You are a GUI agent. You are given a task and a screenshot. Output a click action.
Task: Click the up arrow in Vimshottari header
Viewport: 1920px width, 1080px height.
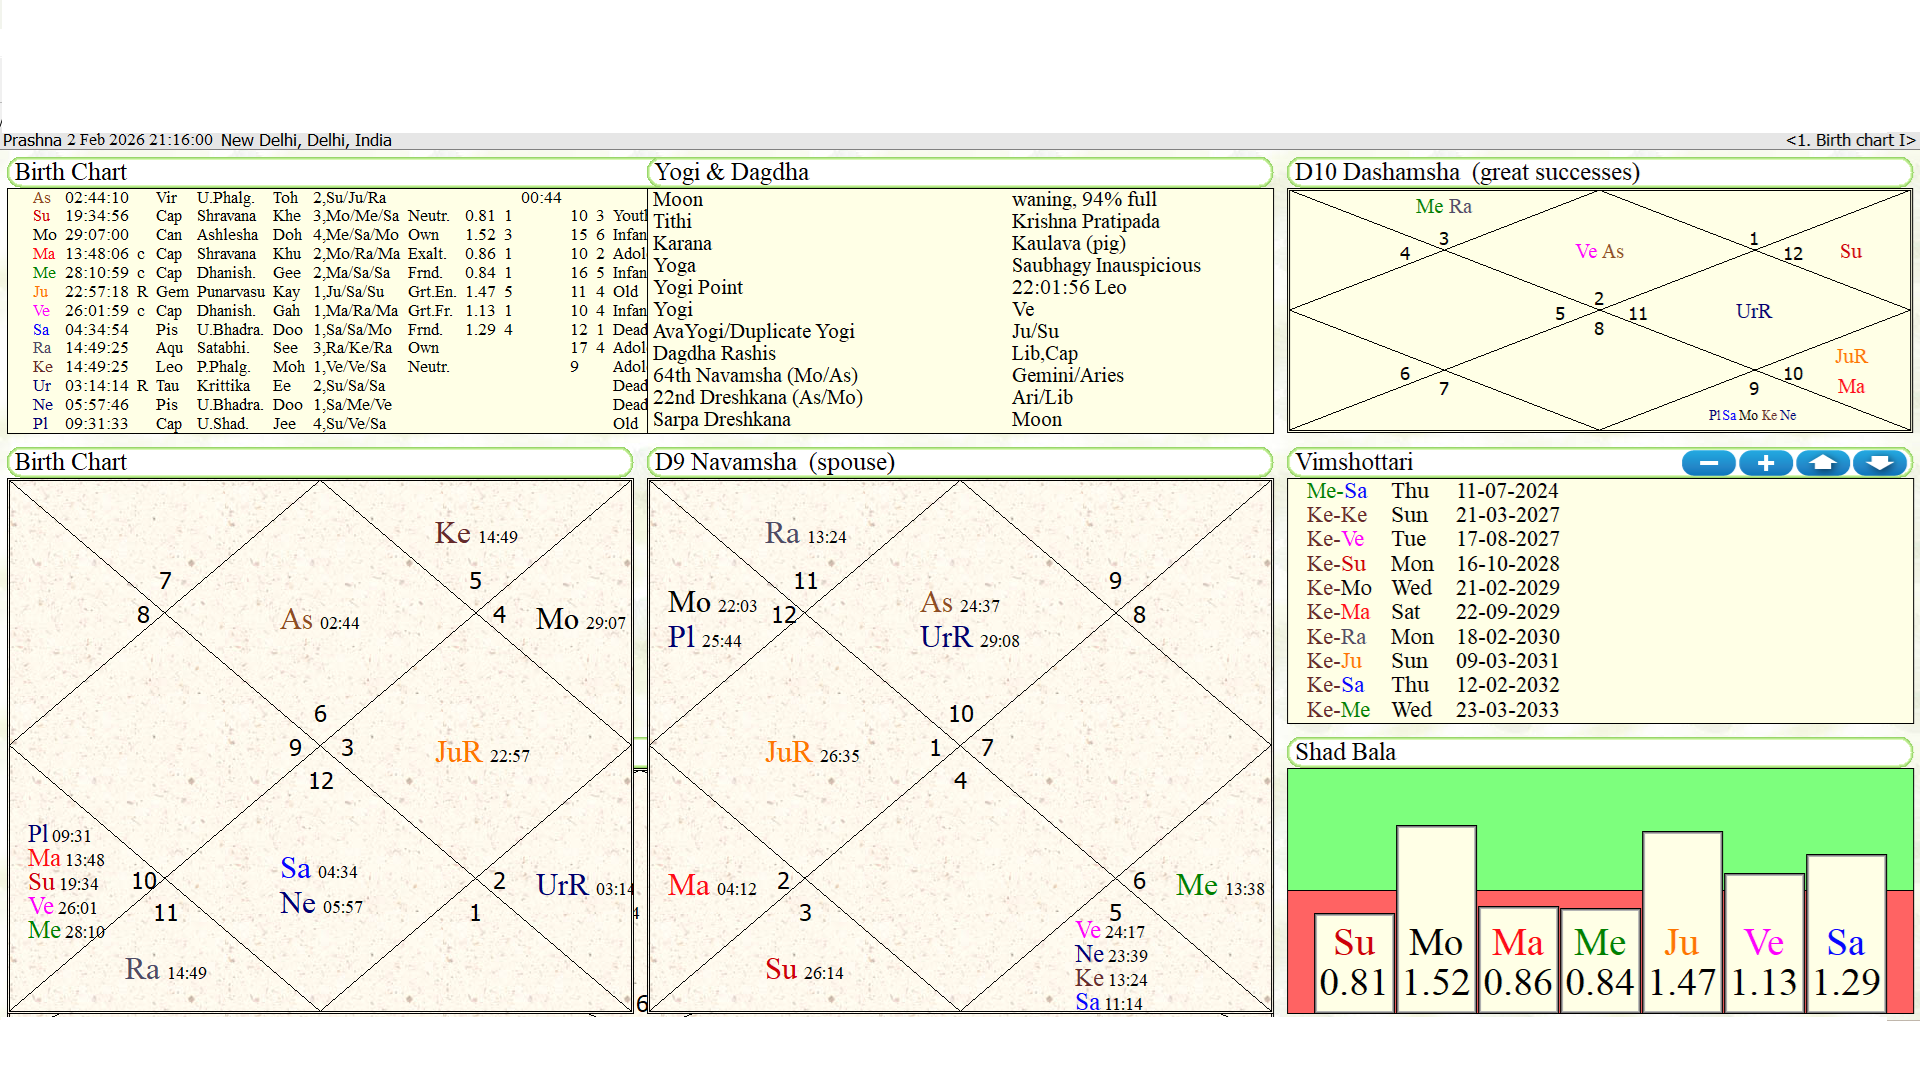point(1822,463)
